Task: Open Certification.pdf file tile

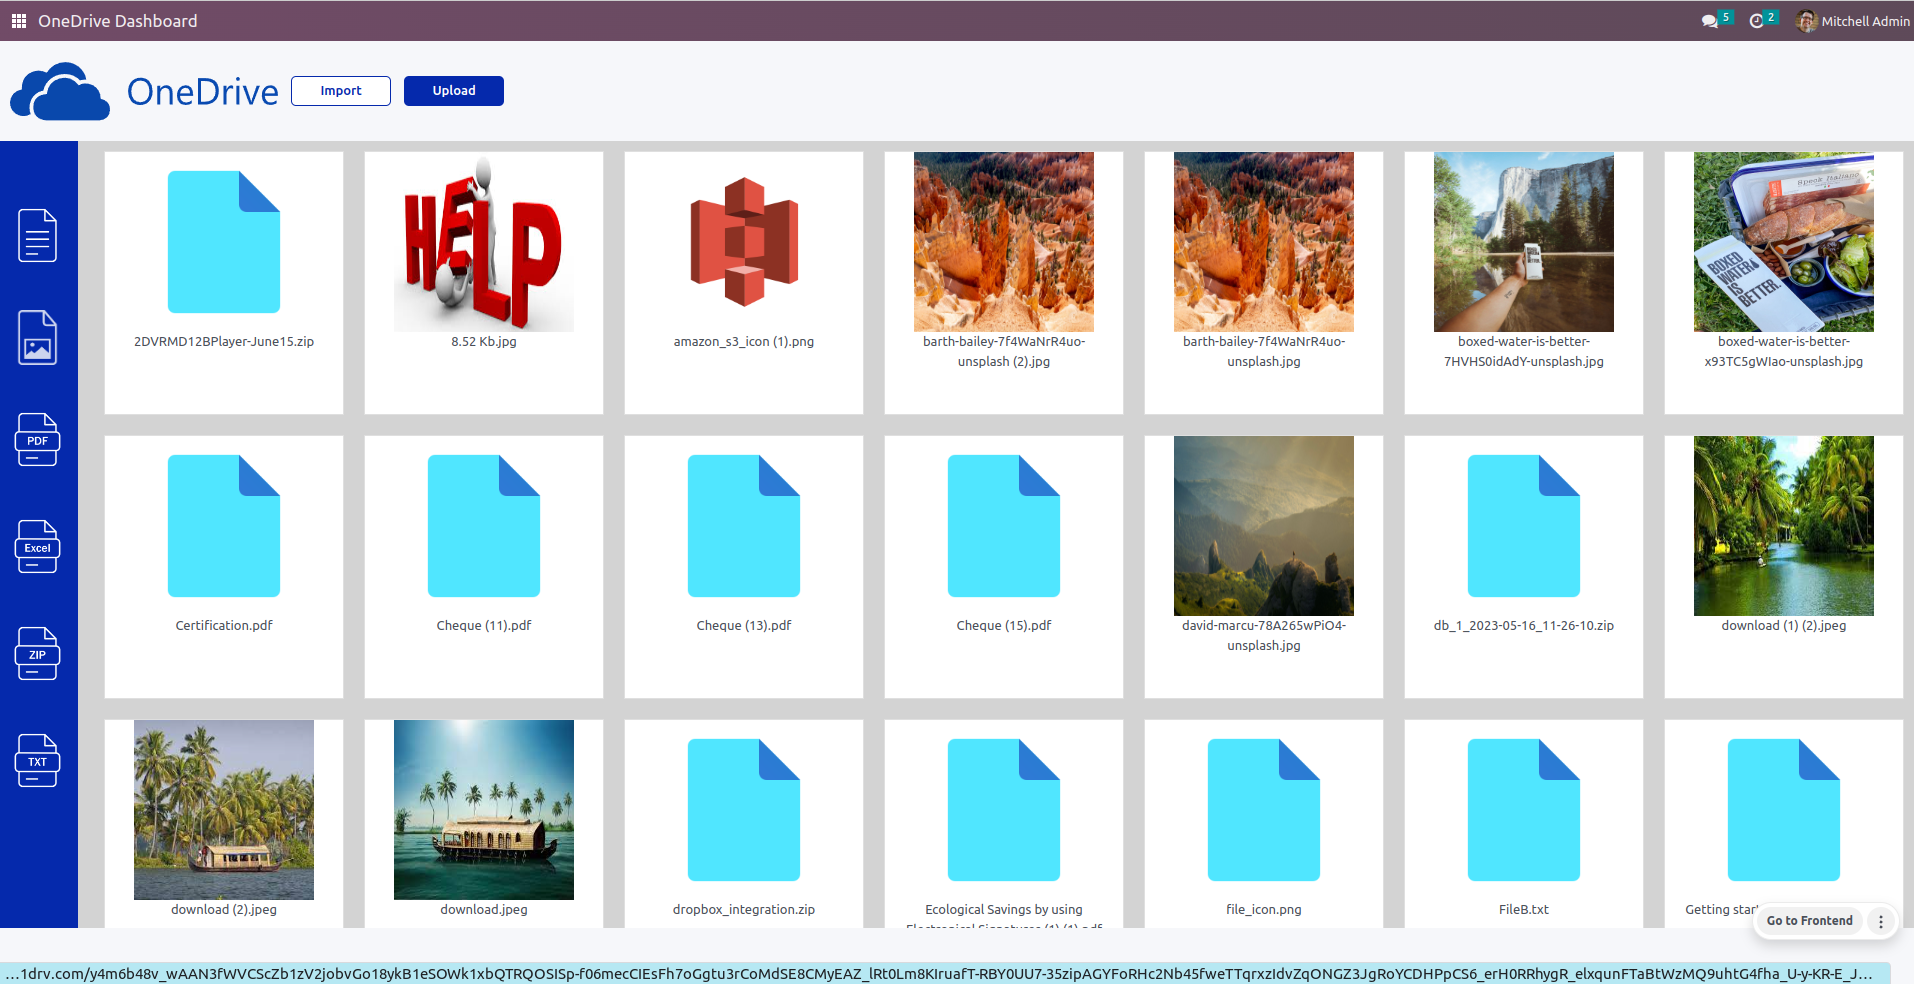Action: 224,527
